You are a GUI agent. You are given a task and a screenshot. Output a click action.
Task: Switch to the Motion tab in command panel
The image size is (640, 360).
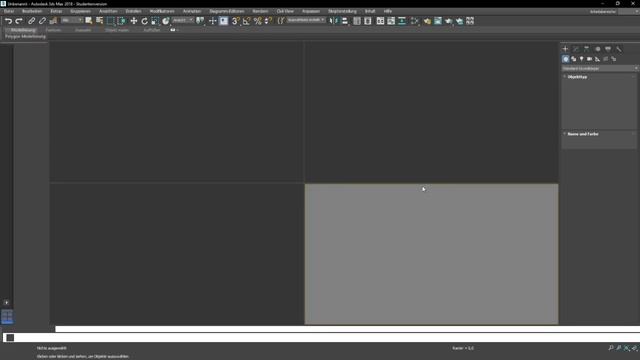click(x=598, y=49)
